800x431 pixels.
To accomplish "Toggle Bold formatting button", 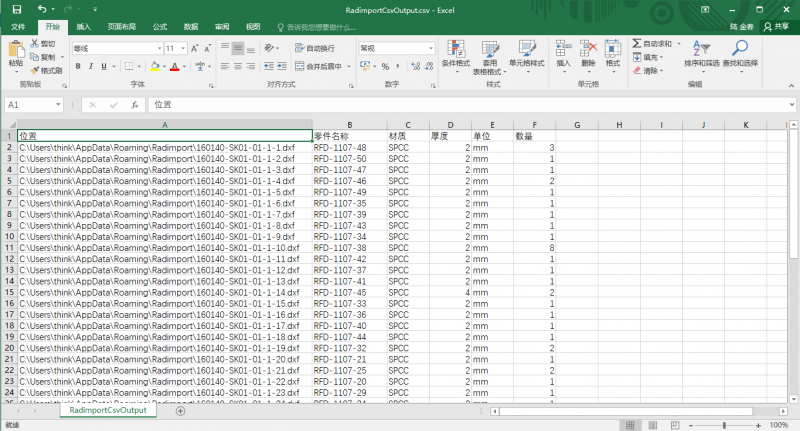I will tap(77, 67).
